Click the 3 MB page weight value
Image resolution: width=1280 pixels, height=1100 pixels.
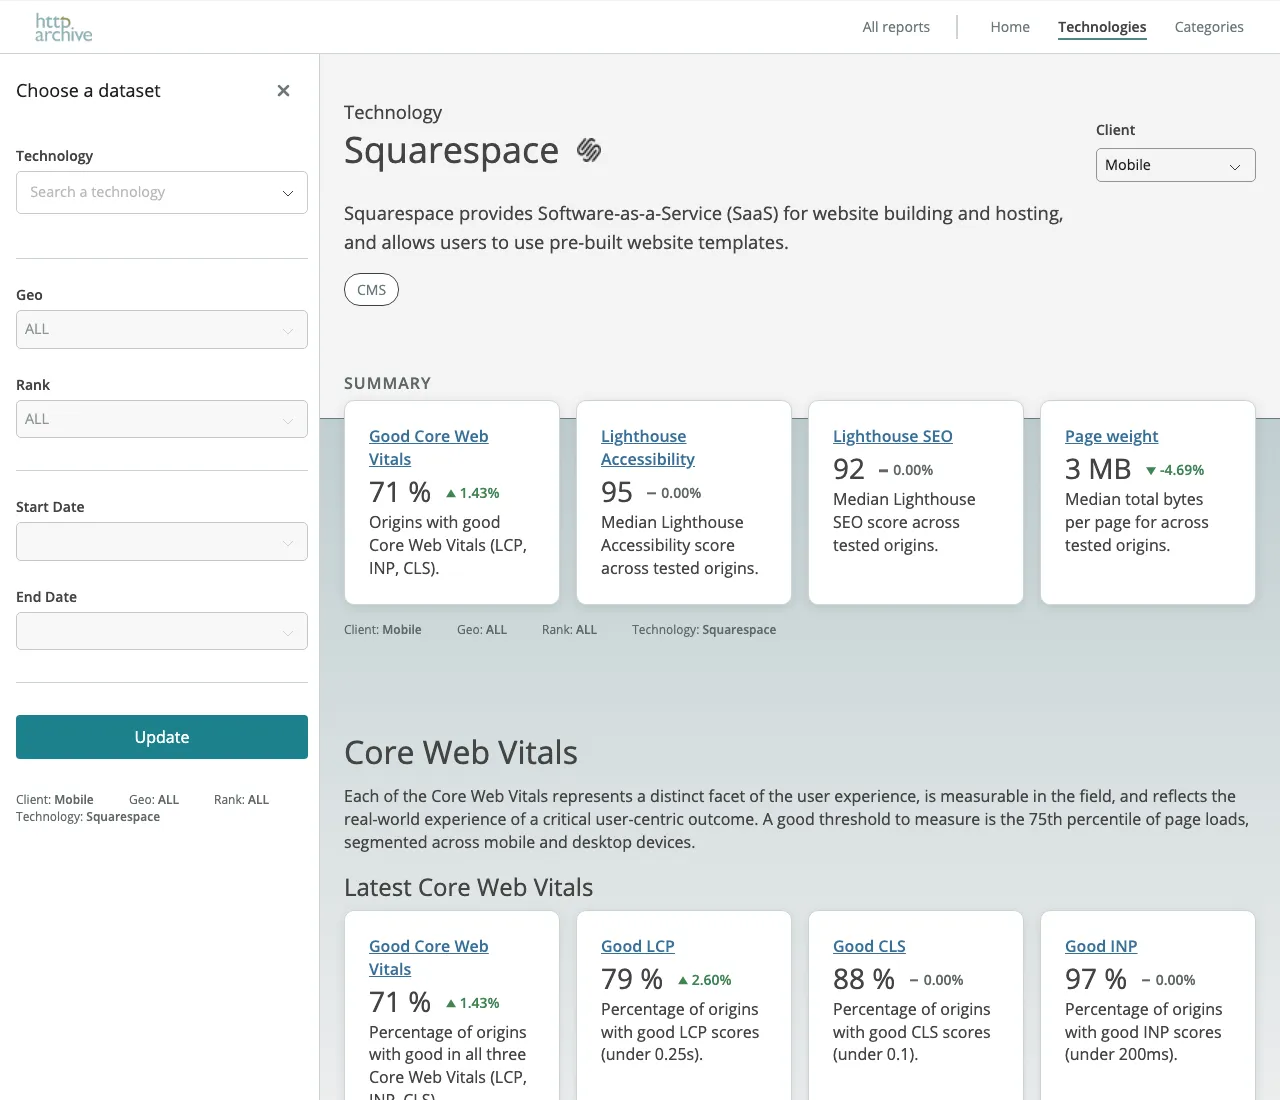pos(1098,469)
